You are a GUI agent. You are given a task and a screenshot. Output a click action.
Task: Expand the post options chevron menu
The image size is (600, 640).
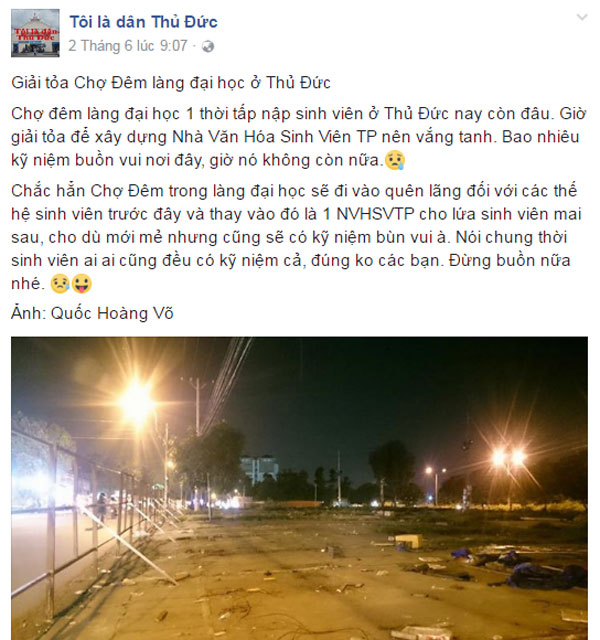tap(582, 17)
